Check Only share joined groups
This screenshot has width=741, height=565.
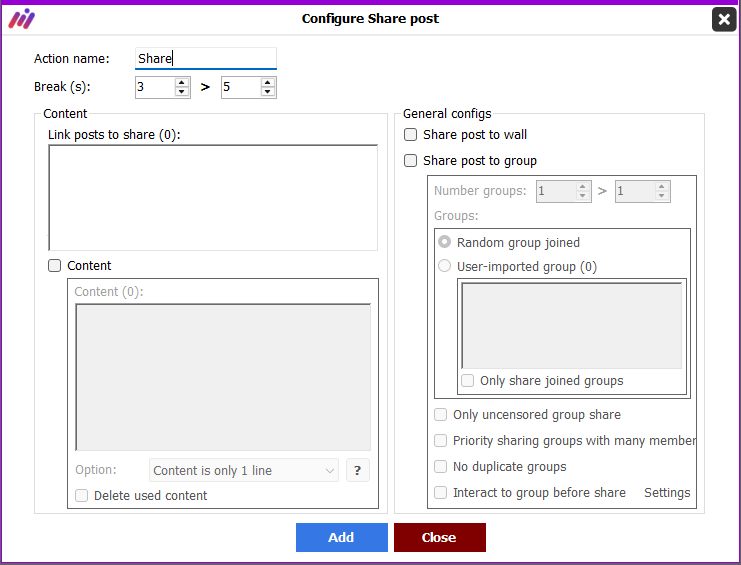pyautogui.click(x=467, y=380)
